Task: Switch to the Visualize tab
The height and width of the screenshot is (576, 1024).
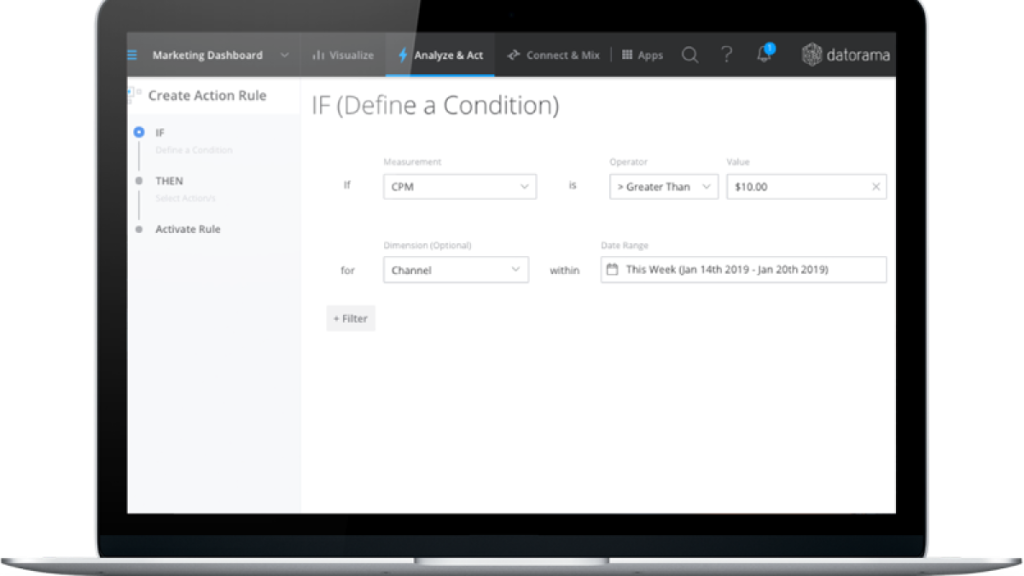Action: coord(343,55)
